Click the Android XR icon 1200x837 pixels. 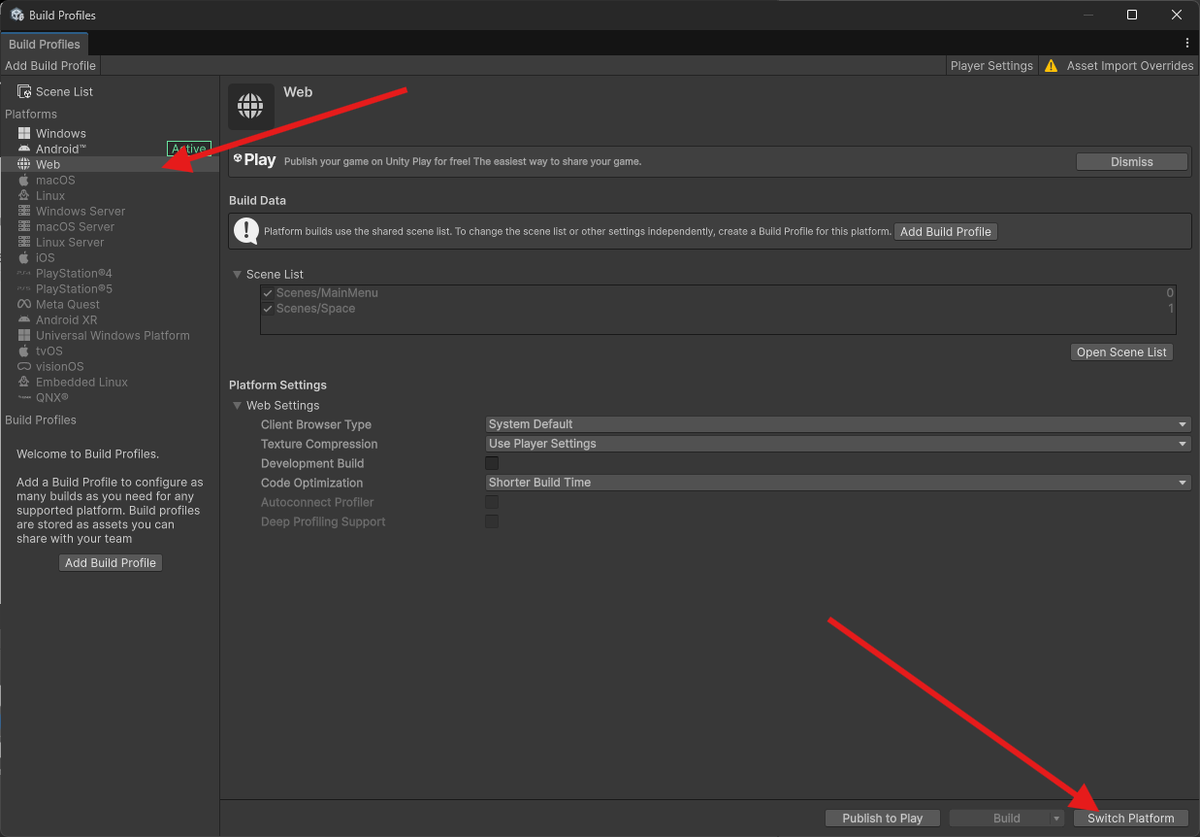pos(24,320)
